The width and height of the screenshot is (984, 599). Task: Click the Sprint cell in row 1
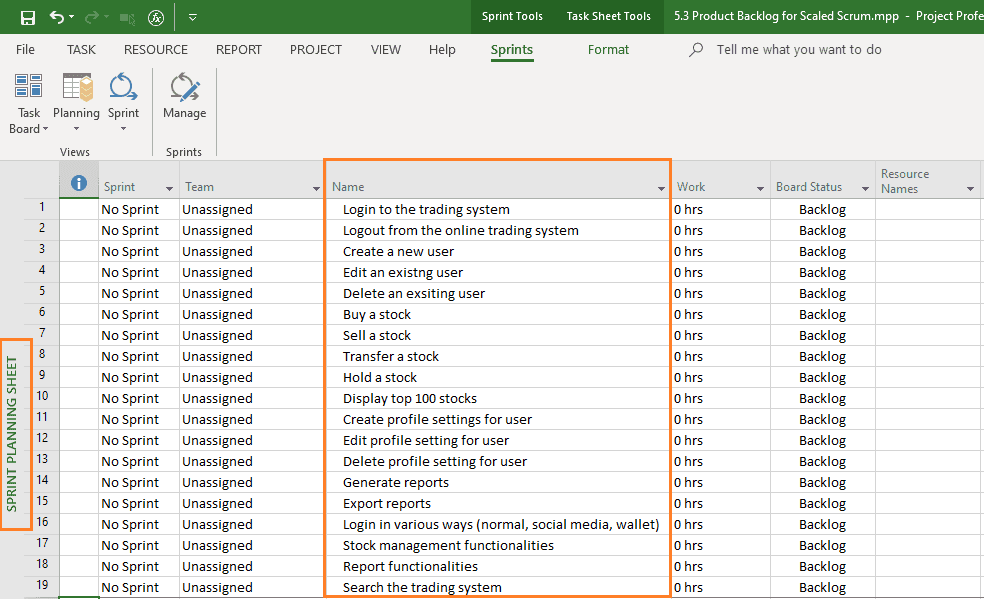(x=139, y=209)
